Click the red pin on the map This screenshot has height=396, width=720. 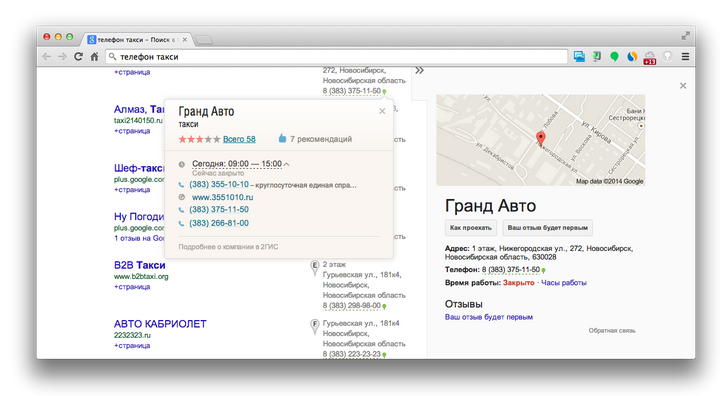541,138
